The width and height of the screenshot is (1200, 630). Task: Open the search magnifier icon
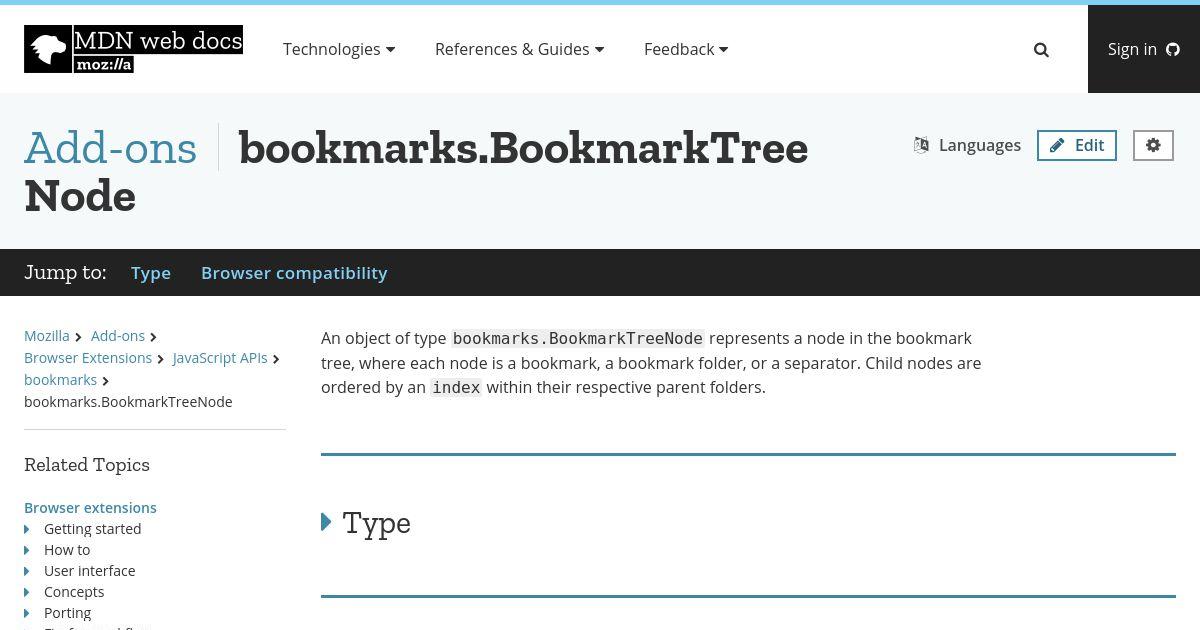pos(1041,50)
